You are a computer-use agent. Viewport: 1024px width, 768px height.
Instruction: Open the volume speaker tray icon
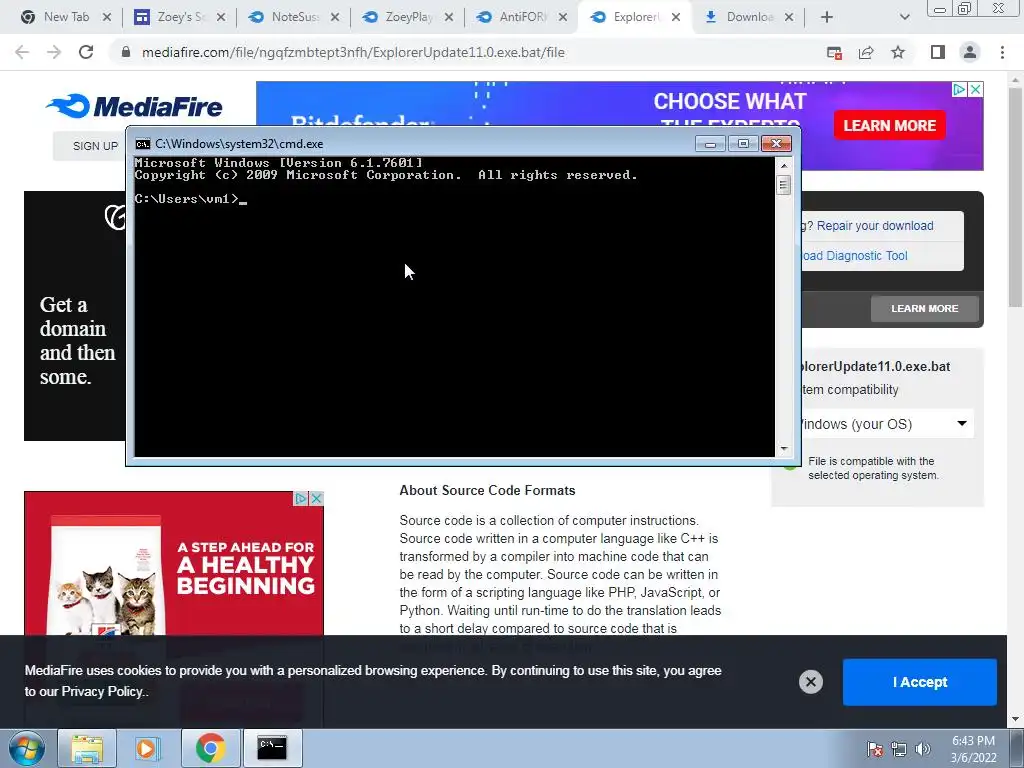click(x=922, y=749)
